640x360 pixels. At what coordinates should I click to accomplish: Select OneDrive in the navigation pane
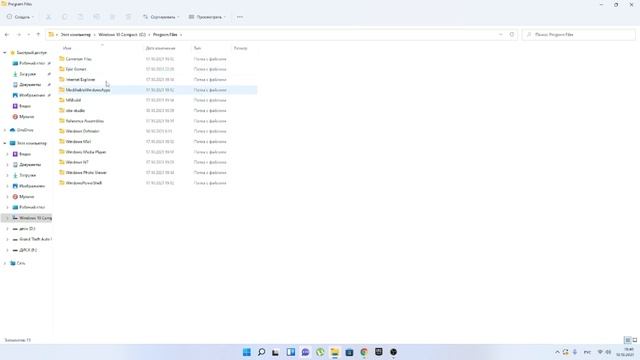click(25, 130)
